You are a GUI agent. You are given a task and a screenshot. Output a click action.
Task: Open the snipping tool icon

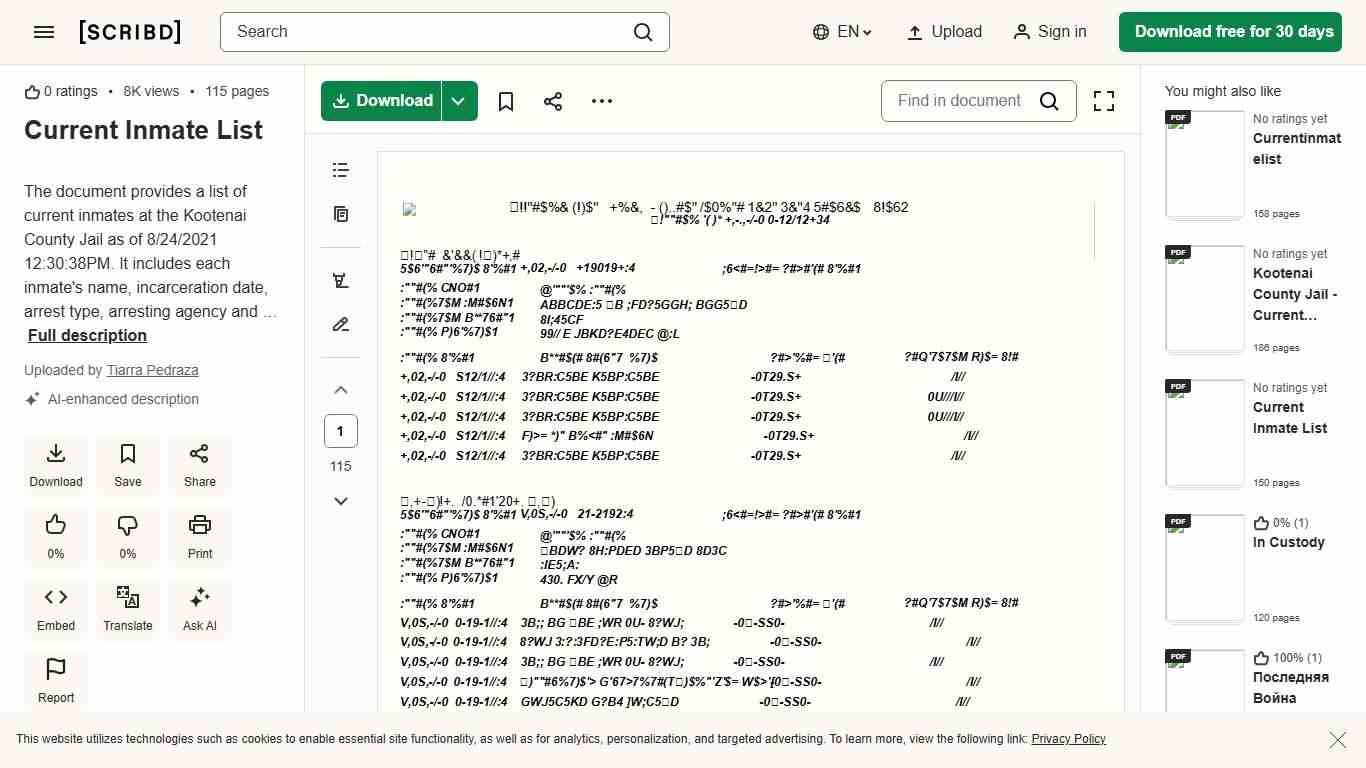(x=340, y=280)
